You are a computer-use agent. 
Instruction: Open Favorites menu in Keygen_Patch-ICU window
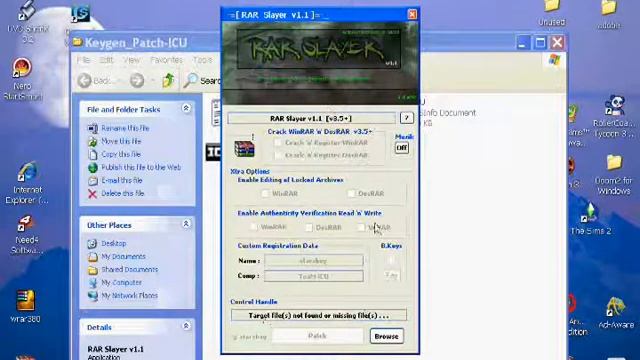166,60
